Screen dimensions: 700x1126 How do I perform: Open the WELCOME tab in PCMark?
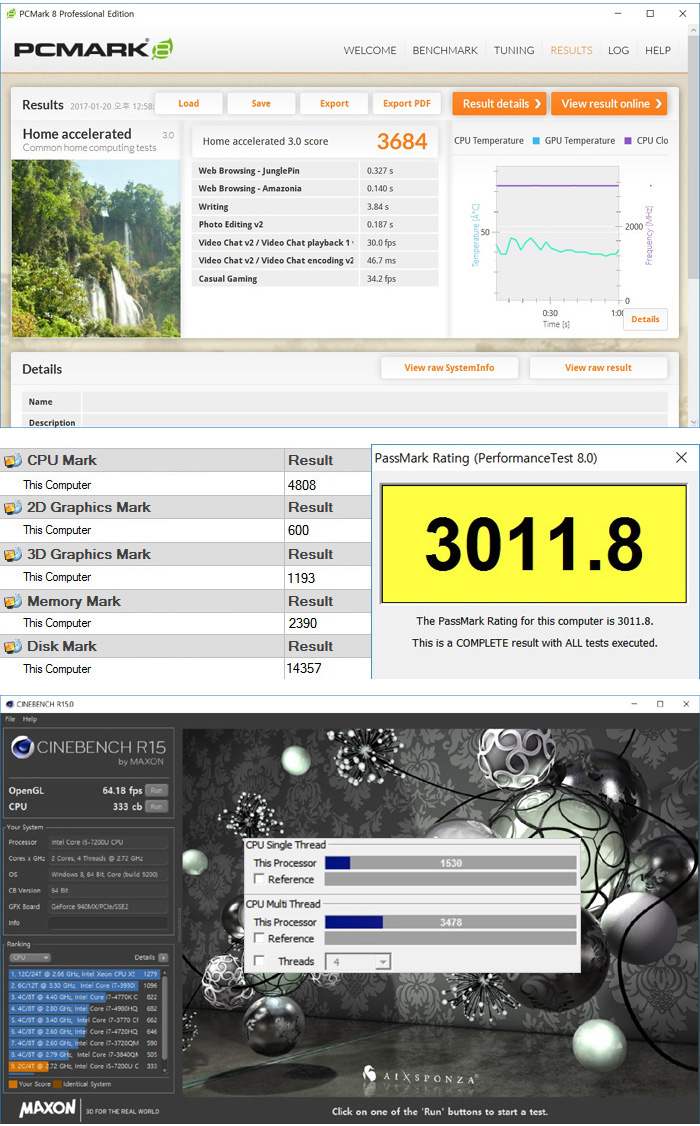[x=370, y=50]
